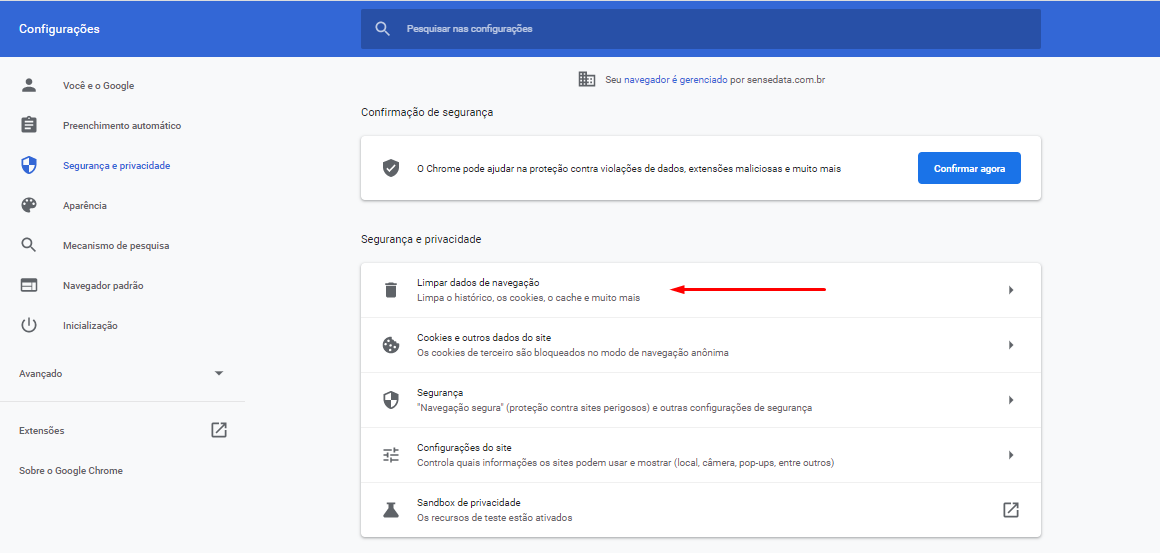Open Aparência via the palette icon
The height and width of the screenshot is (553, 1160).
point(29,205)
